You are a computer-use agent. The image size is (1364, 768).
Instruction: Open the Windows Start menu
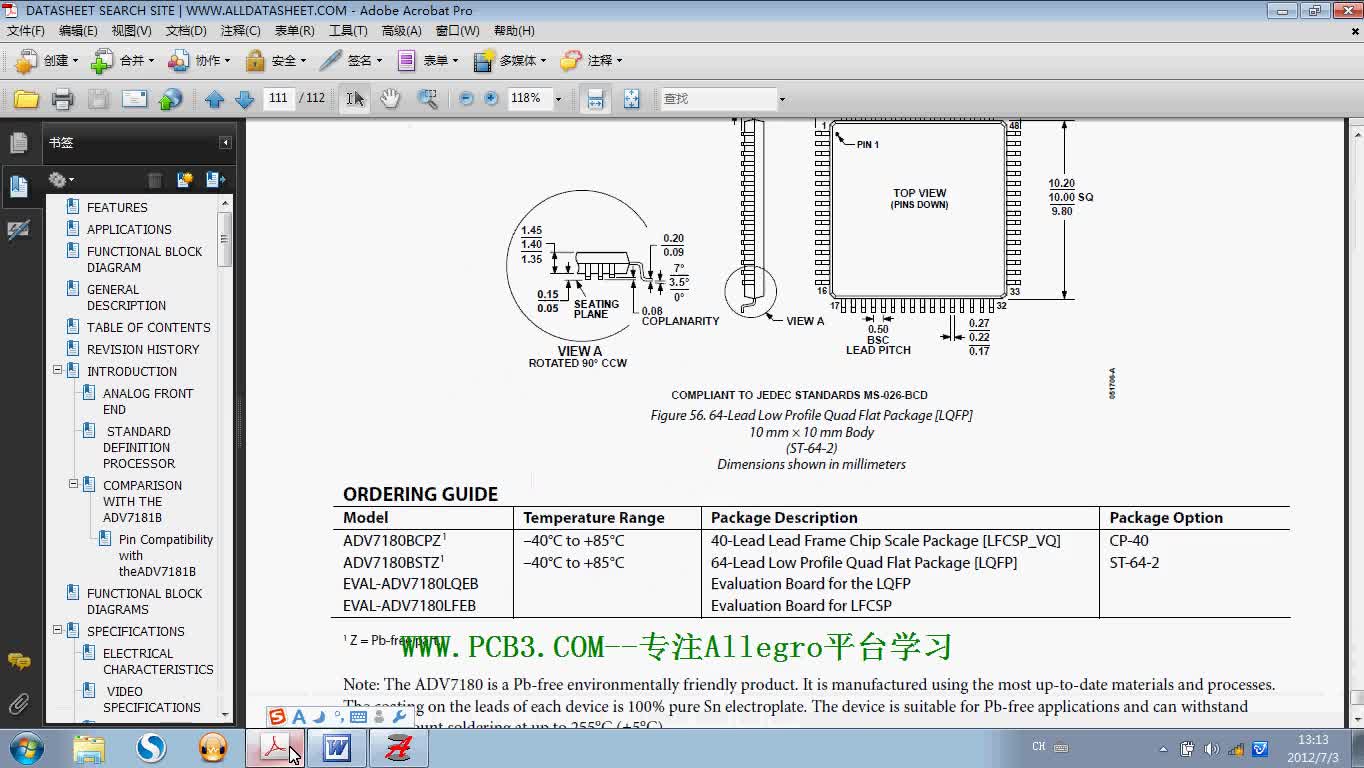[x=24, y=748]
